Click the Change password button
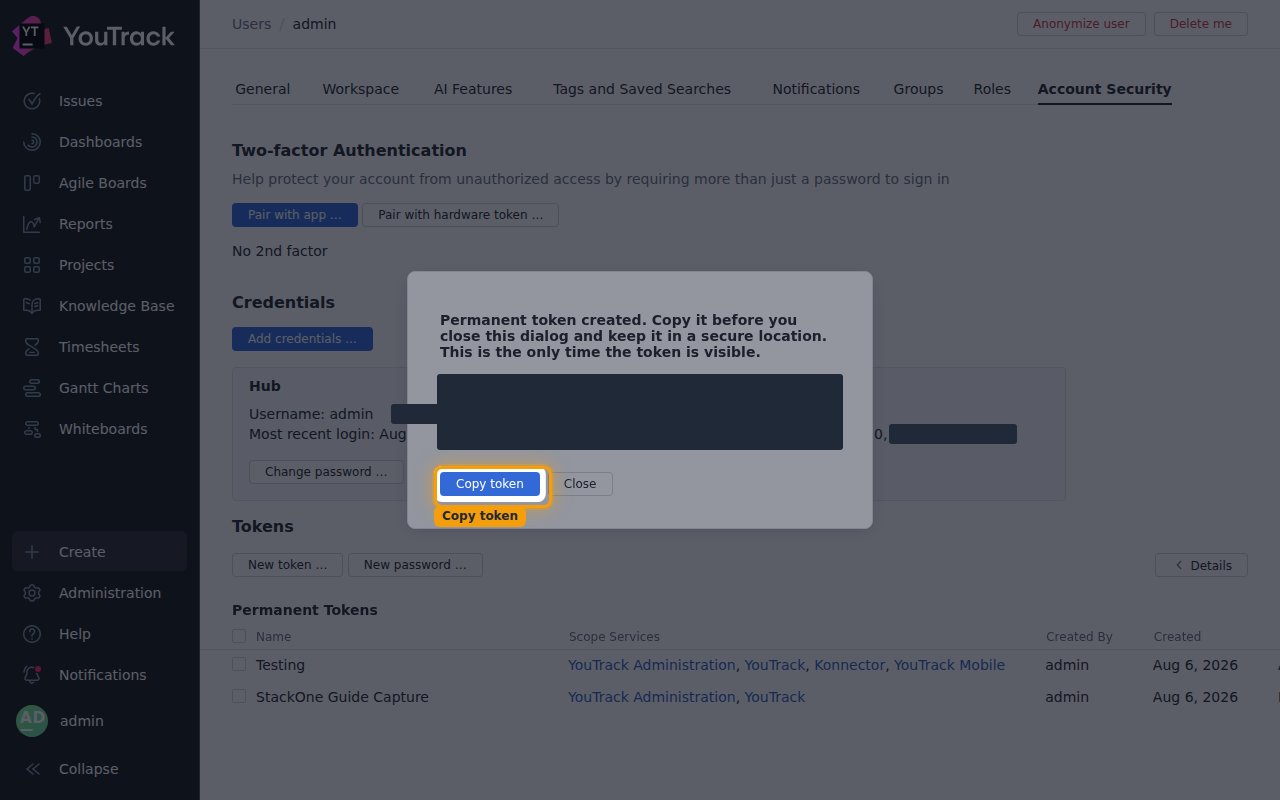Image resolution: width=1280 pixels, height=800 pixels. (x=326, y=472)
